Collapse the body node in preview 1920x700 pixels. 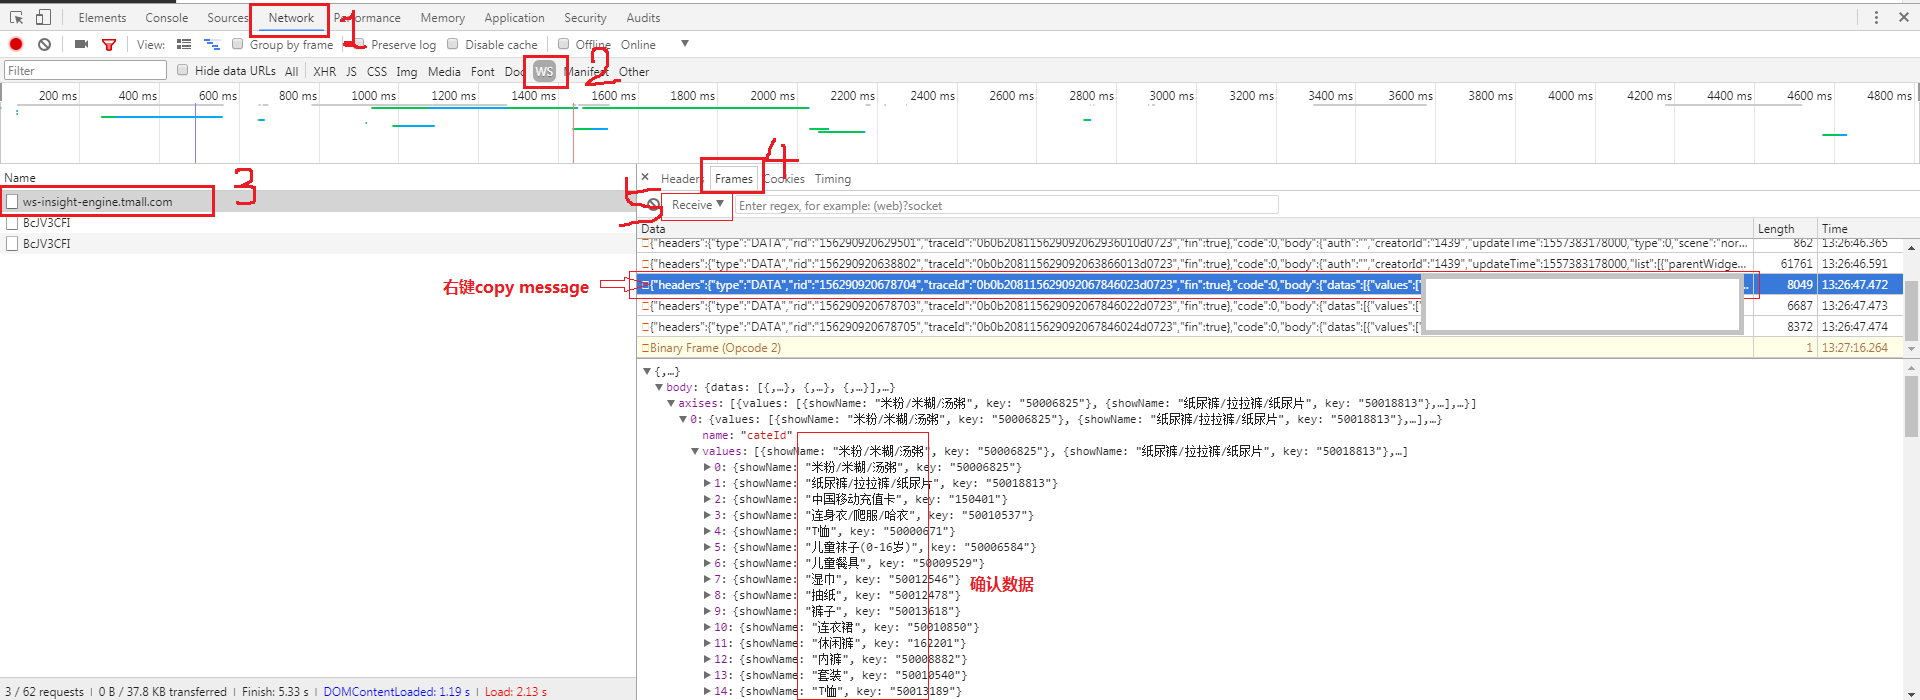(659, 387)
